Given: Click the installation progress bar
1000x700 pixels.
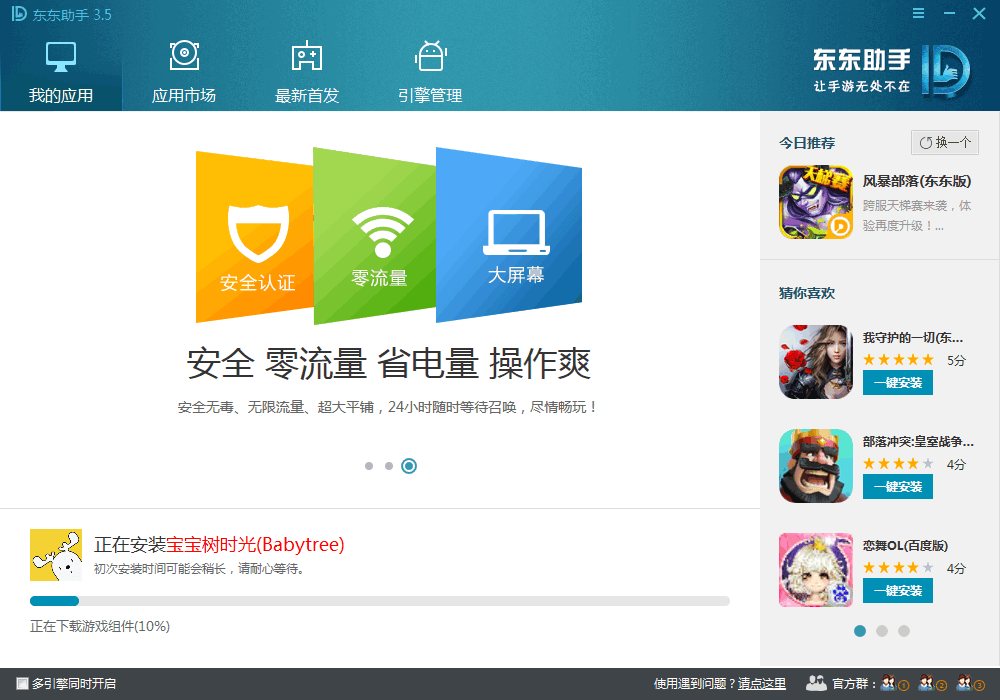Looking at the screenshot, I should (x=379, y=601).
